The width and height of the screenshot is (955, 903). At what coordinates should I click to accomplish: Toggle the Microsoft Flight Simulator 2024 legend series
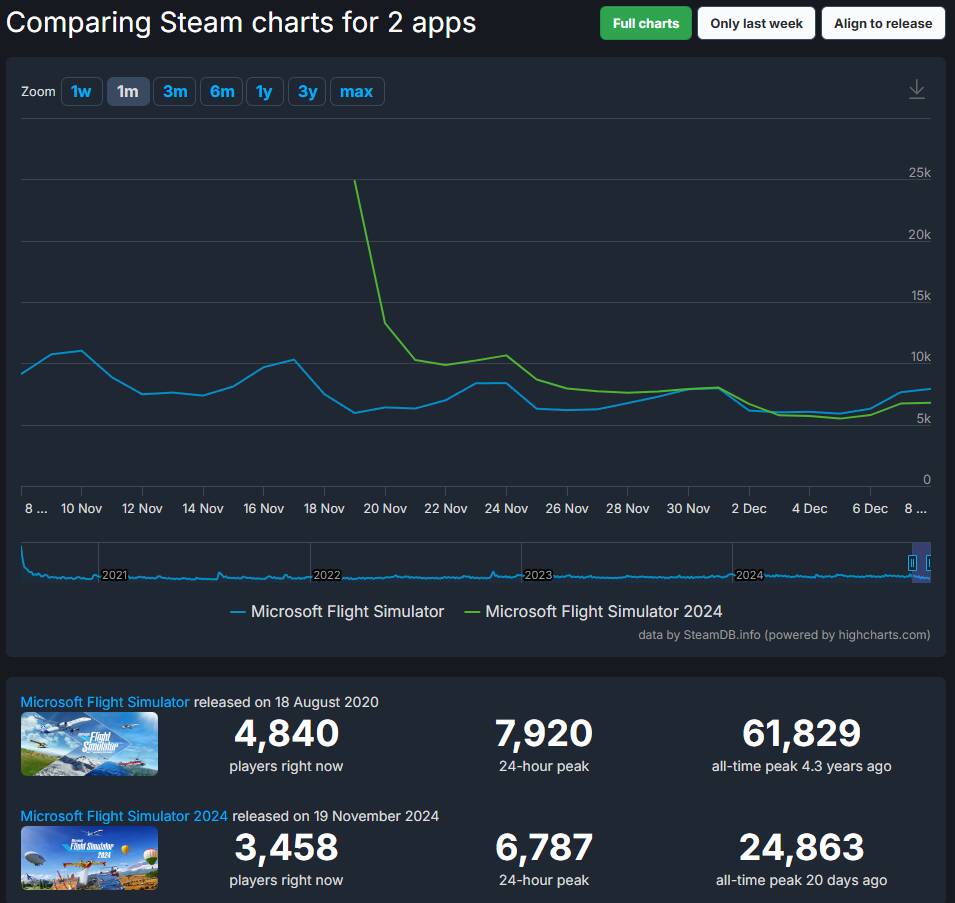click(593, 611)
